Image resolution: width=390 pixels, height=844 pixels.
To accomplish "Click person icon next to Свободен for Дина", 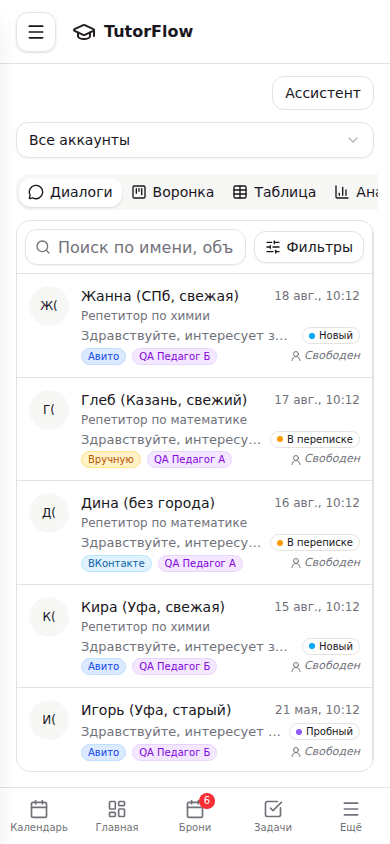I will pos(296,564).
